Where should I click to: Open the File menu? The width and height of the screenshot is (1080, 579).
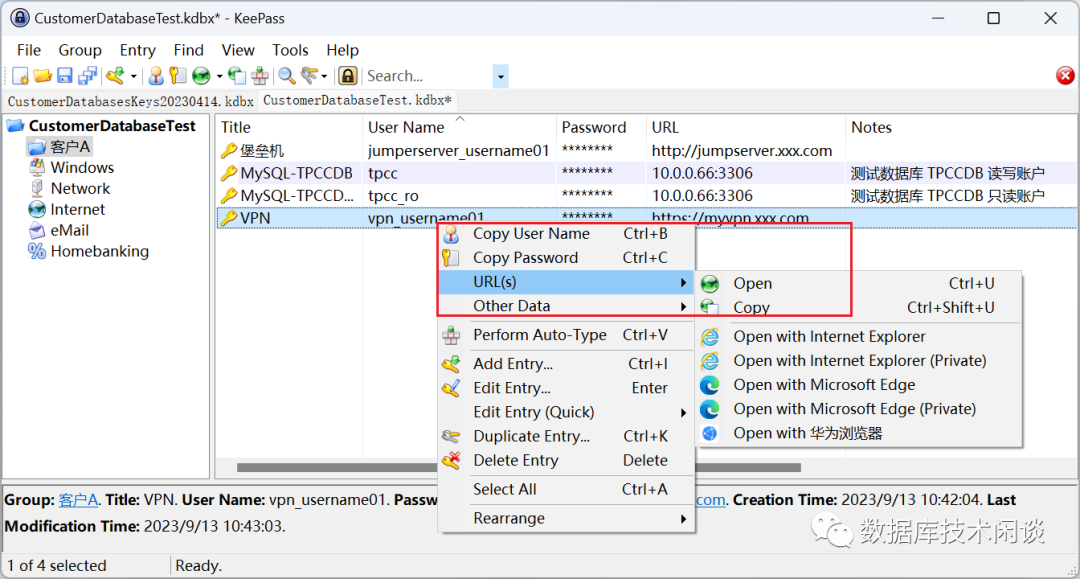click(x=29, y=50)
